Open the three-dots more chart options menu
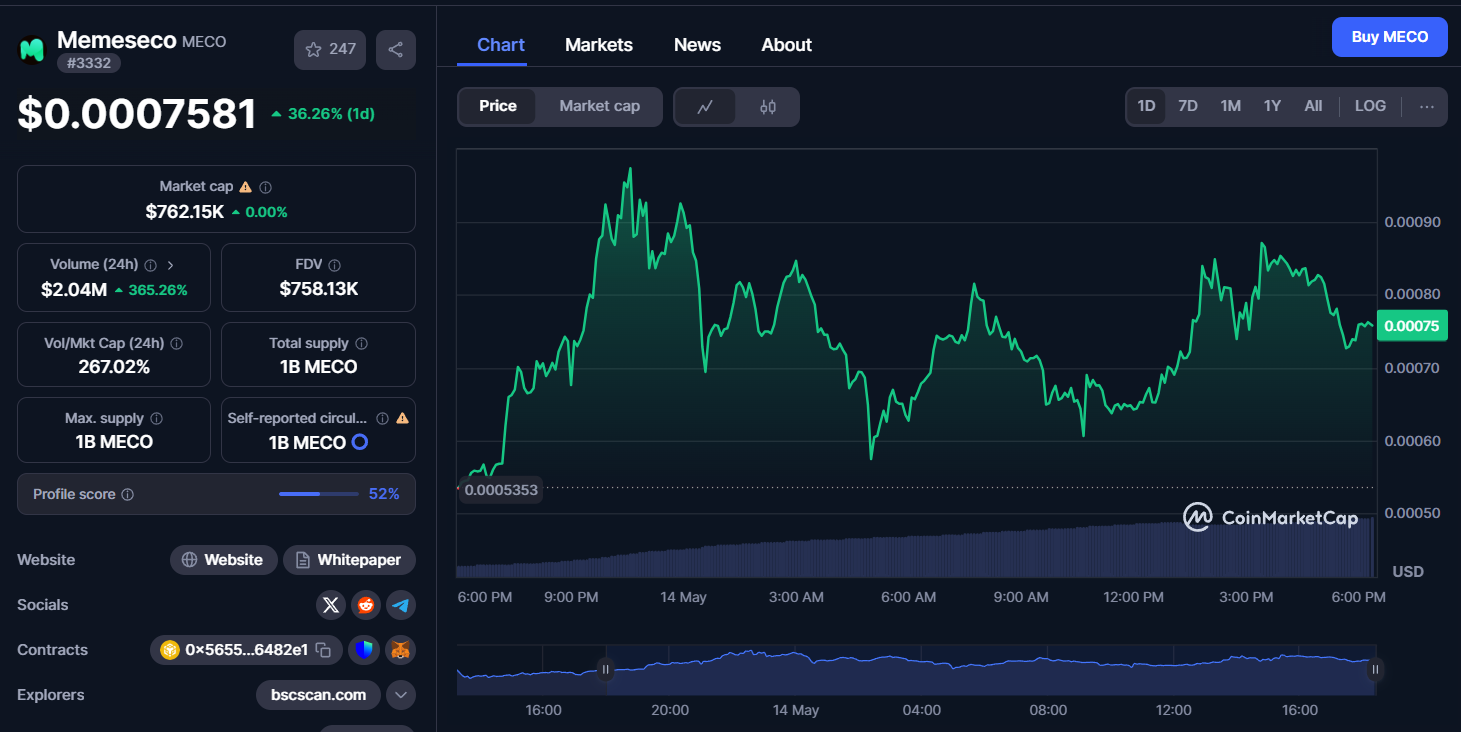The width and height of the screenshot is (1461, 732). pos(1427,107)
